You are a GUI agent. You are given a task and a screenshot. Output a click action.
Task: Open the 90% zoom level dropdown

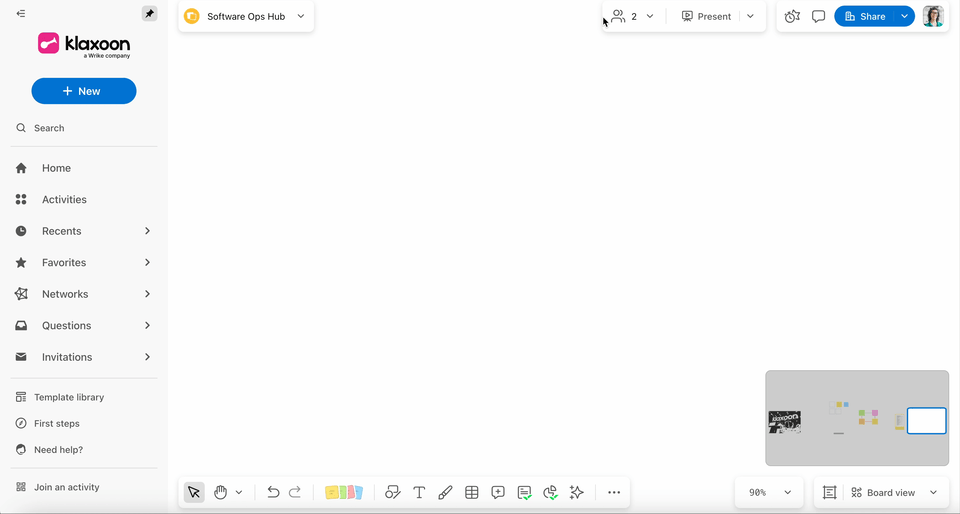click(x=769, y=493)
